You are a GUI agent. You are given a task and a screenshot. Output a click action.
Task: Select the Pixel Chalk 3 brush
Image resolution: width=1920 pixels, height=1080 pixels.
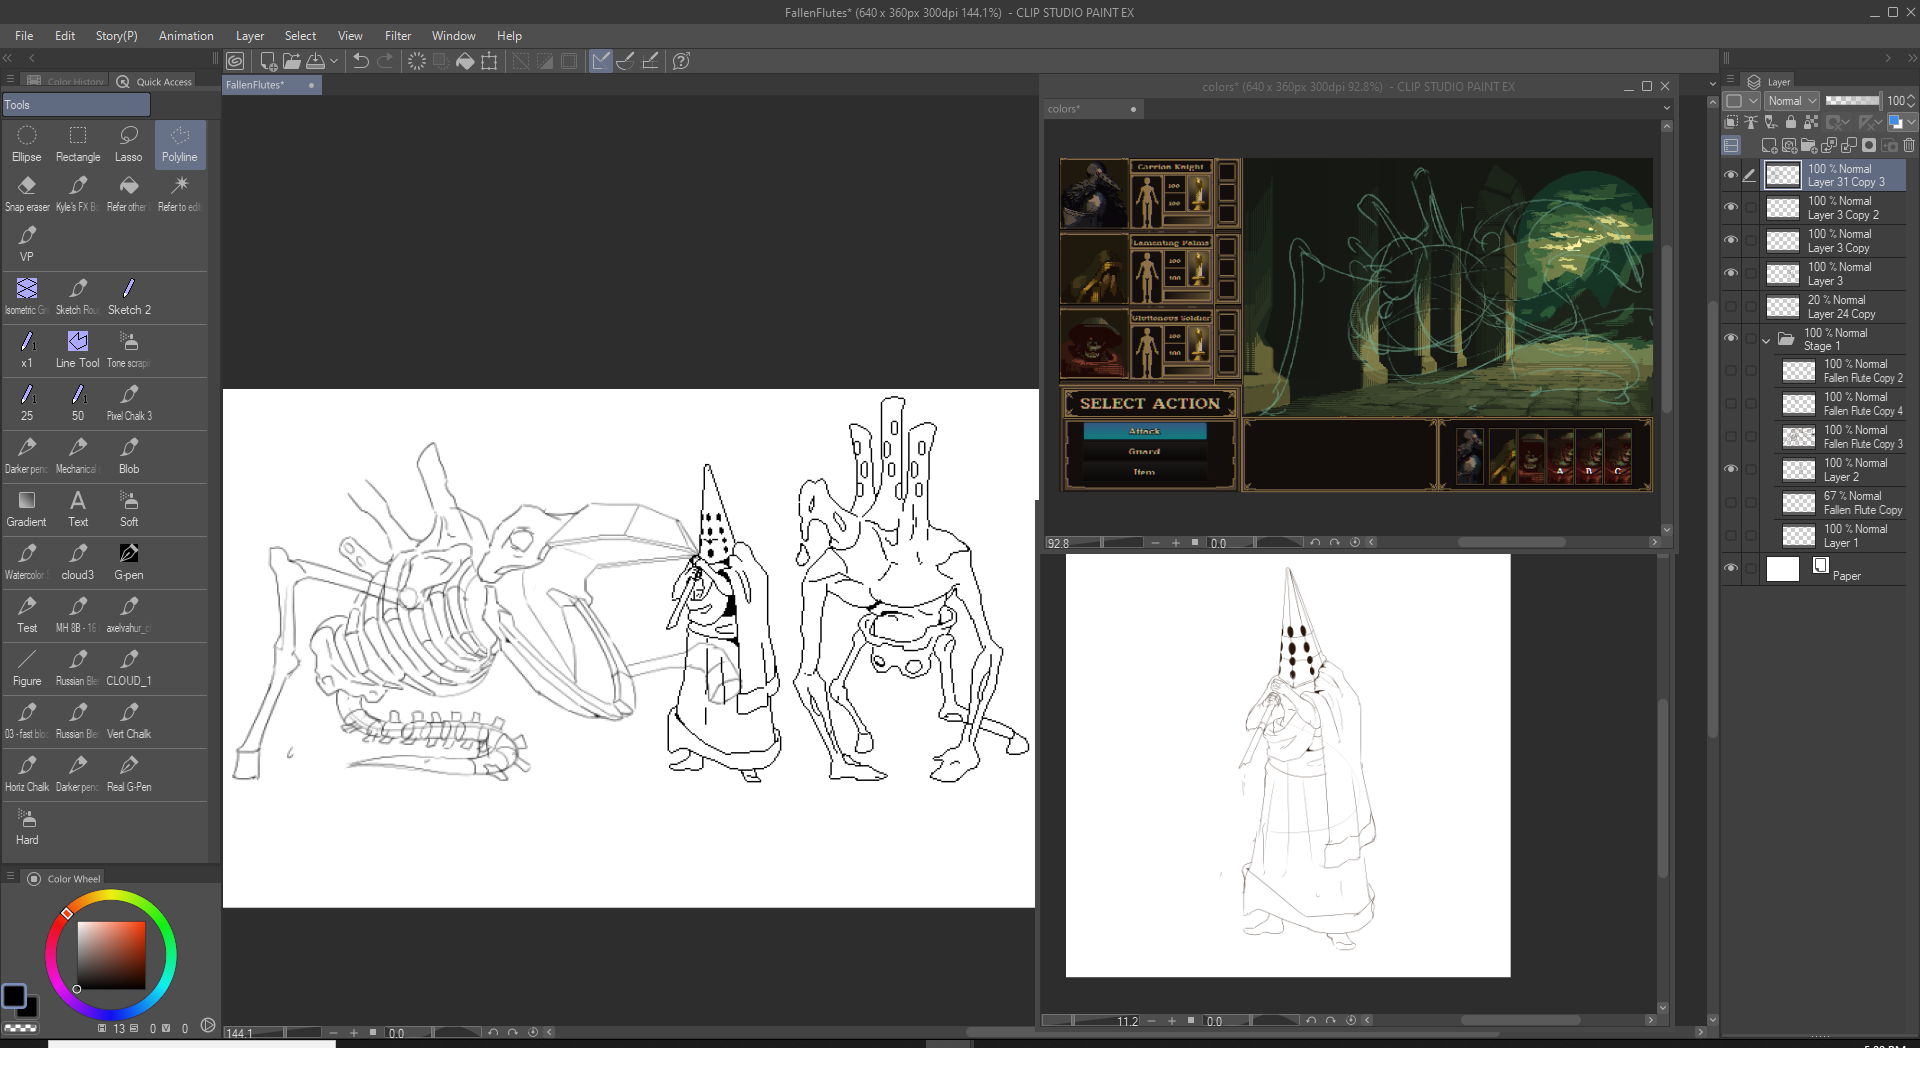(129, 402)
